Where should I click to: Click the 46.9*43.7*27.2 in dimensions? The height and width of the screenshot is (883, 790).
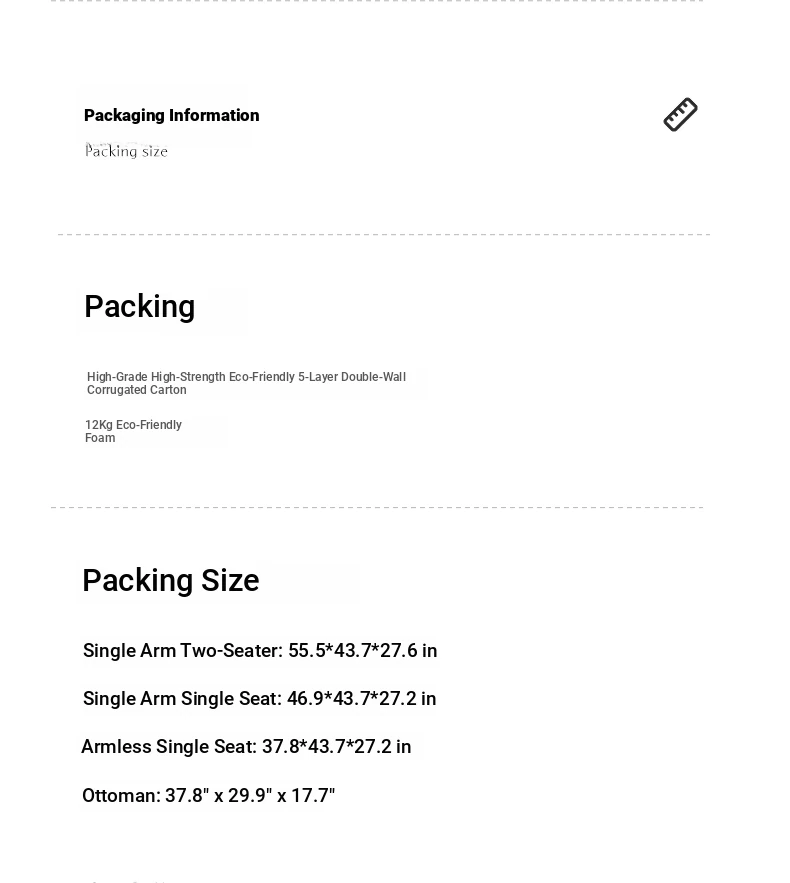(361, 698)
